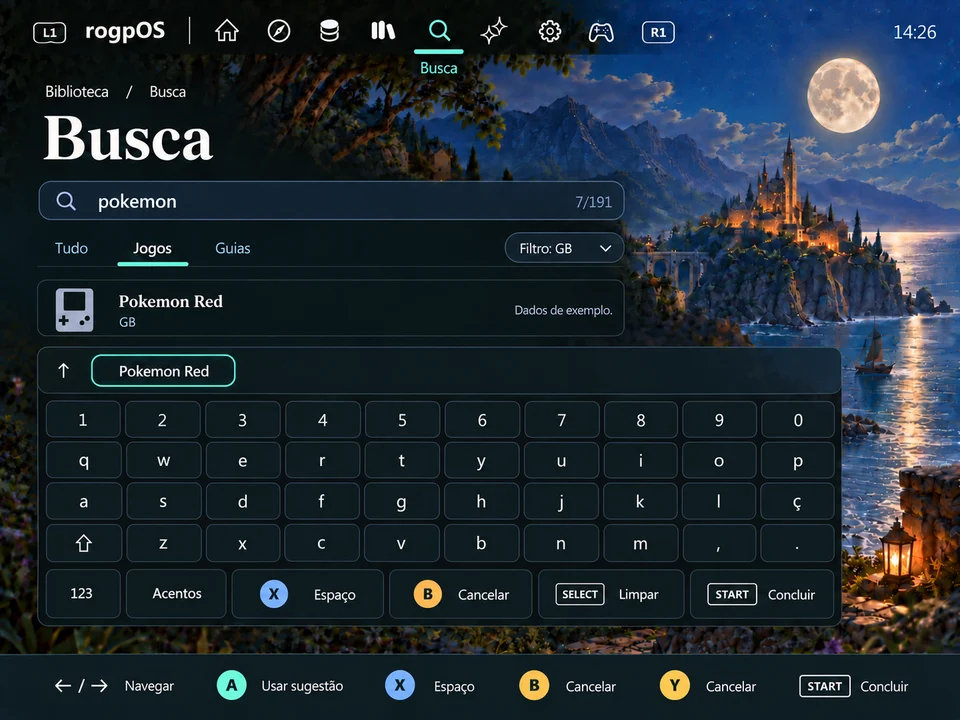Open the Home icon in top bar
The width and height of the screenshot is (960, 720).
[227, 31]
